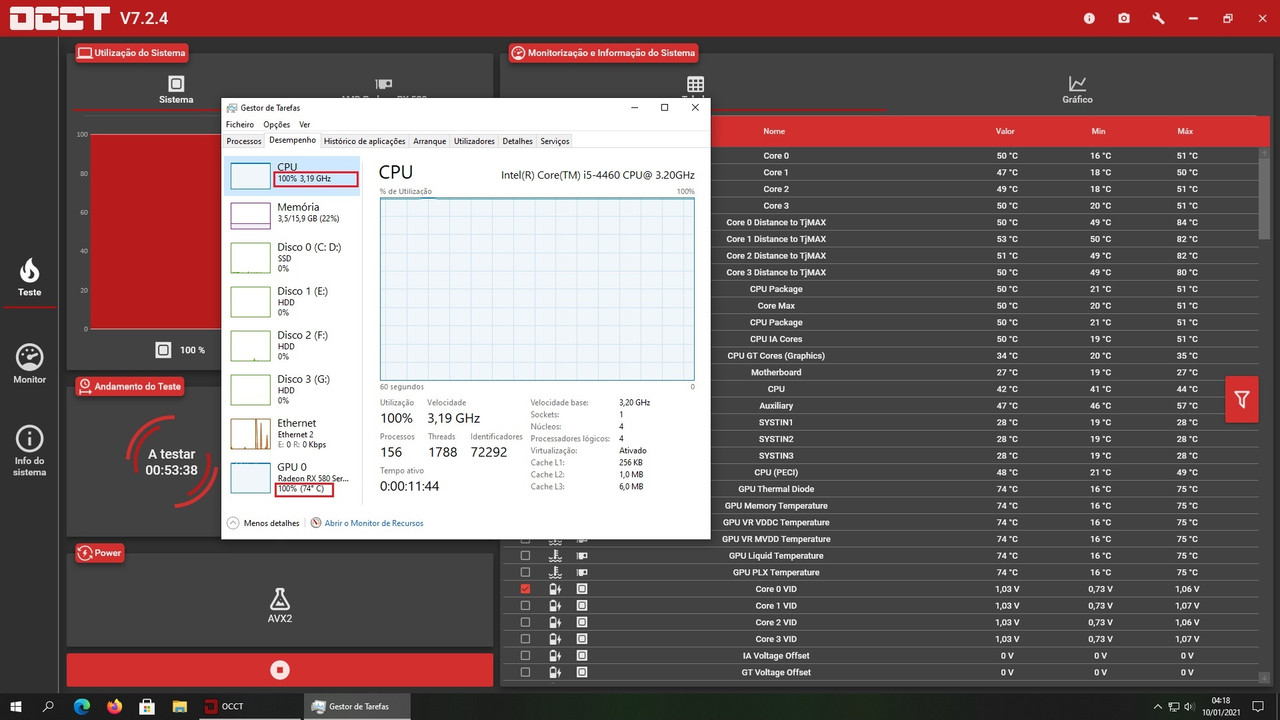1280x720 pixels.
Task: Check the Core 1 VID checkbox
Action: (x=525, y=606)
